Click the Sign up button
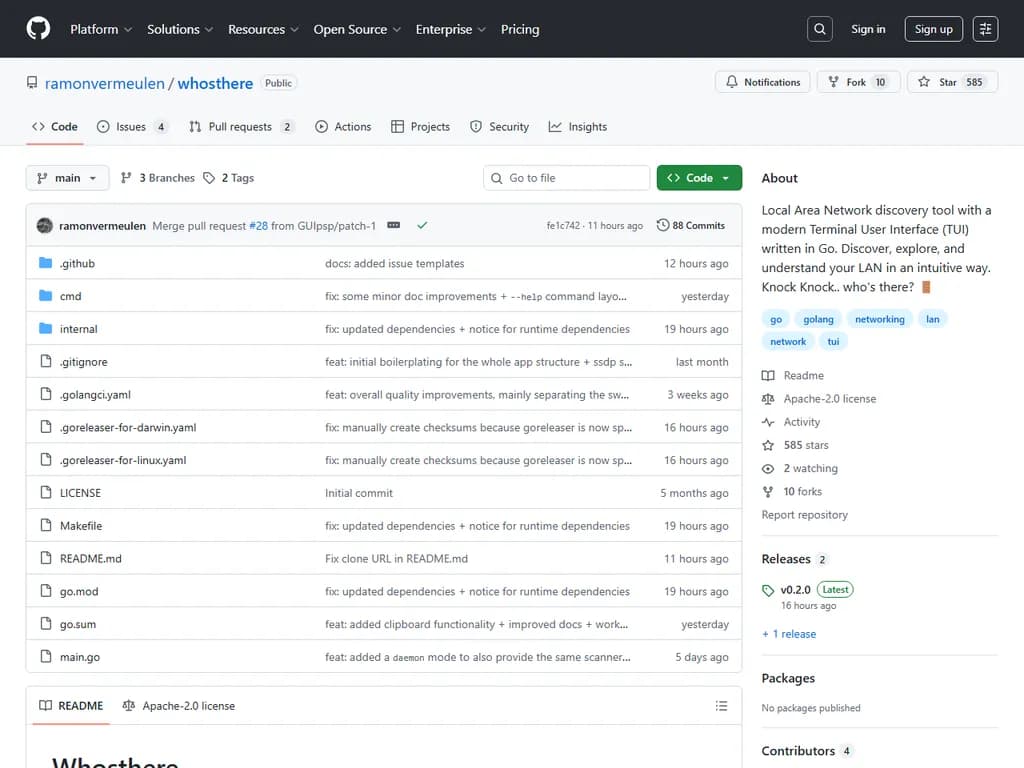The width and height of the screenshot is (1024, 768). pyautogui.click(x=933, y=29)
